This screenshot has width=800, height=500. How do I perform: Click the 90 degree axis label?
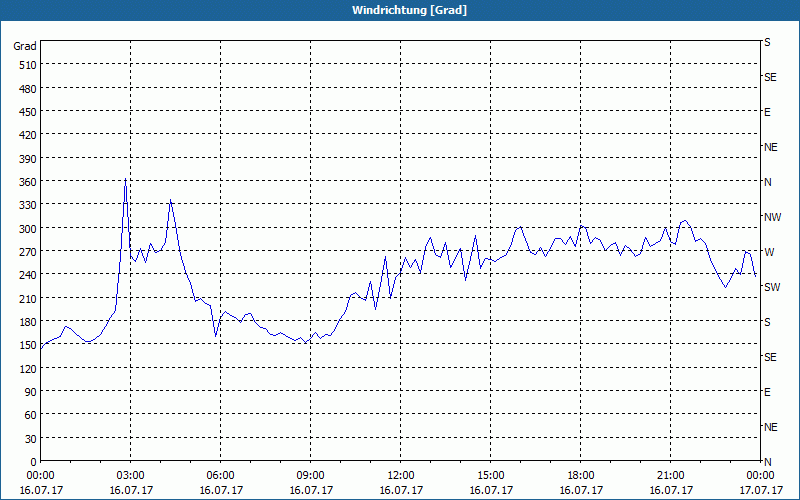(31, 392)
